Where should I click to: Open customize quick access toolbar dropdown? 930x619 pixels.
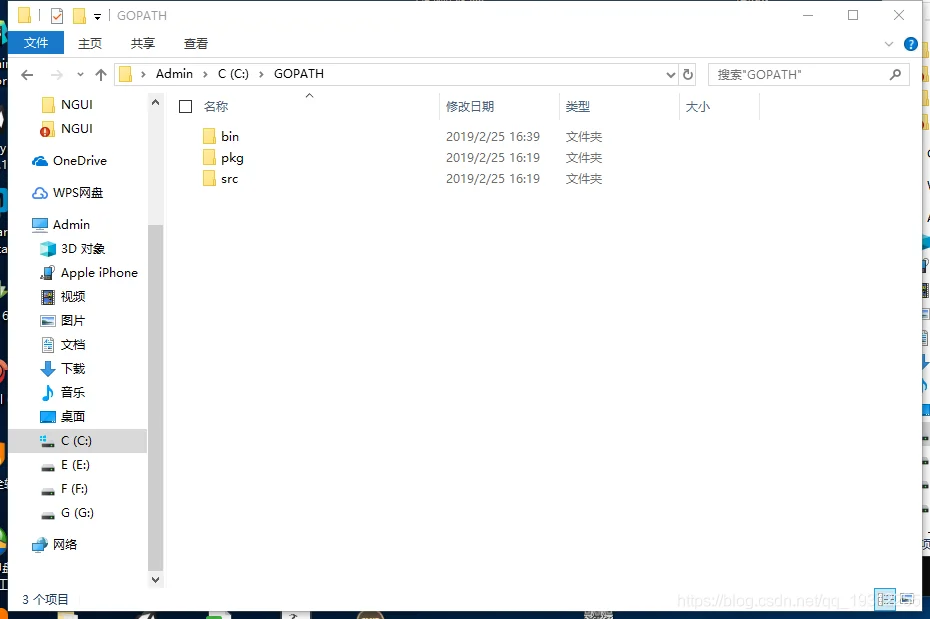pos(98,17)
